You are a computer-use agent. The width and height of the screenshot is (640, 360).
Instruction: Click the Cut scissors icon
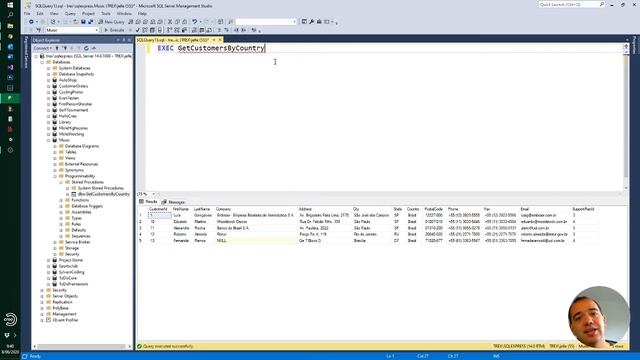[170, 22]
